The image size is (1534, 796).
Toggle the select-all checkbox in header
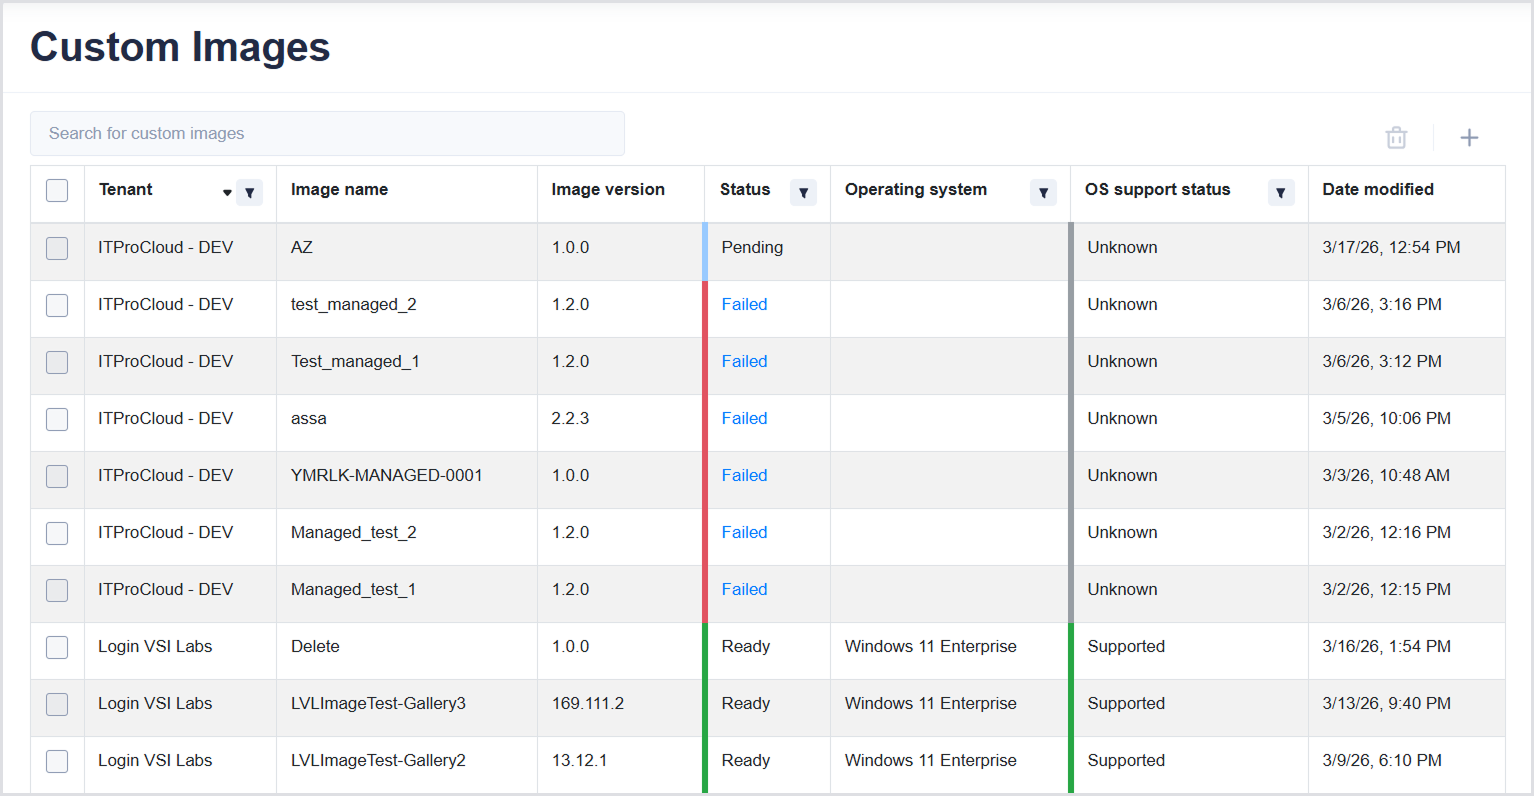tap(57, 190)
